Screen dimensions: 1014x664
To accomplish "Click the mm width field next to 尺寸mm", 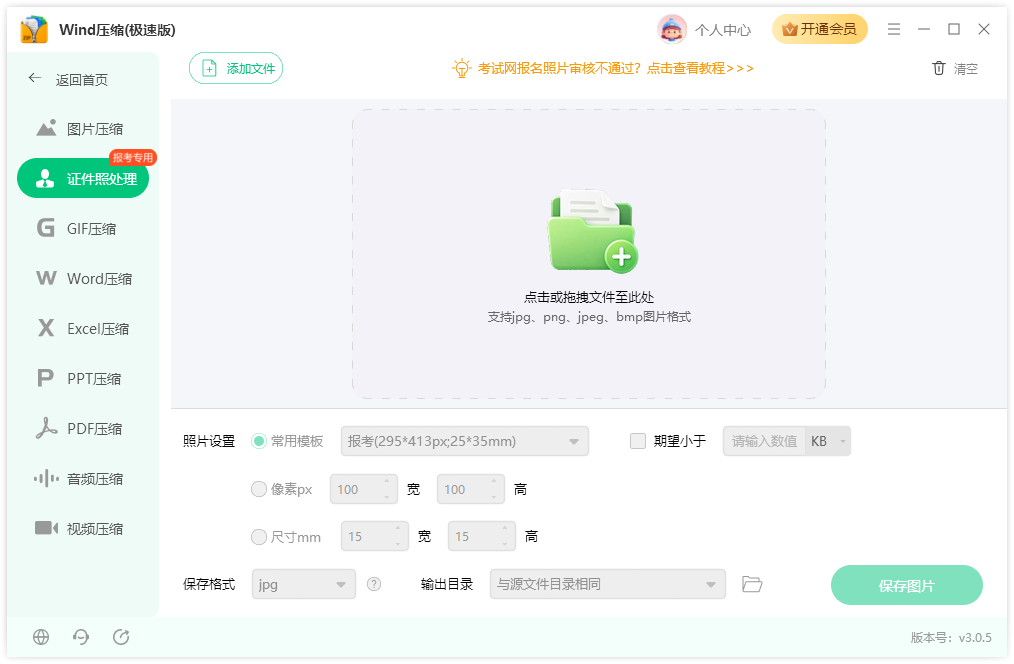I will [x=374, y=537].
